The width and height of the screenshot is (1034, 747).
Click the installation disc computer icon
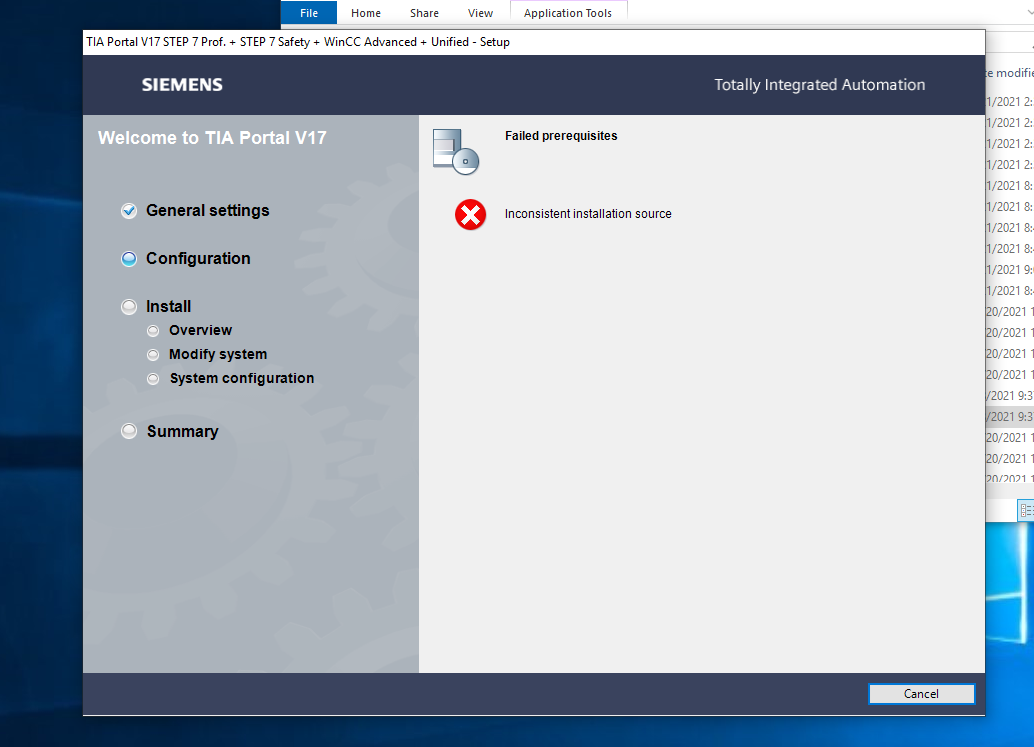pos(455,152)
